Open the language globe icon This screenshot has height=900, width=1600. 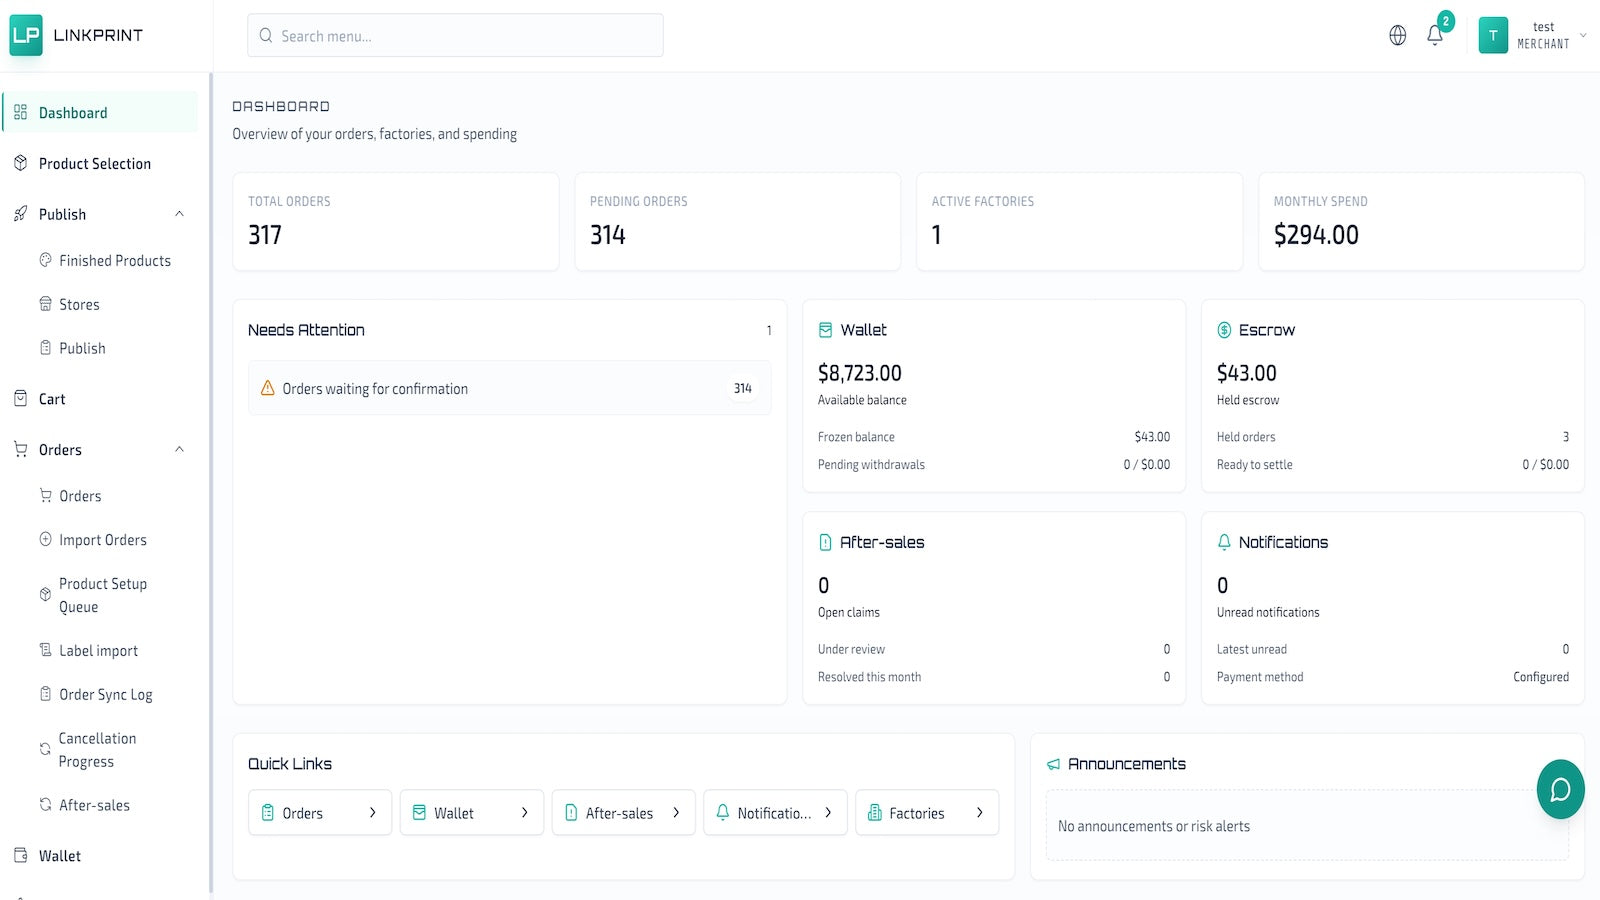point(1398,35)
